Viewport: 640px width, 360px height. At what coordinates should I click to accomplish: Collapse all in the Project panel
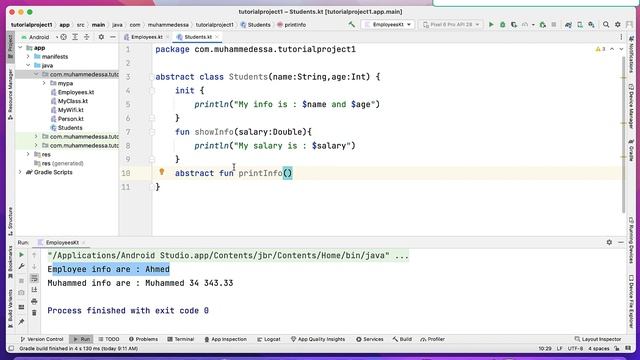tap(87, 37)
